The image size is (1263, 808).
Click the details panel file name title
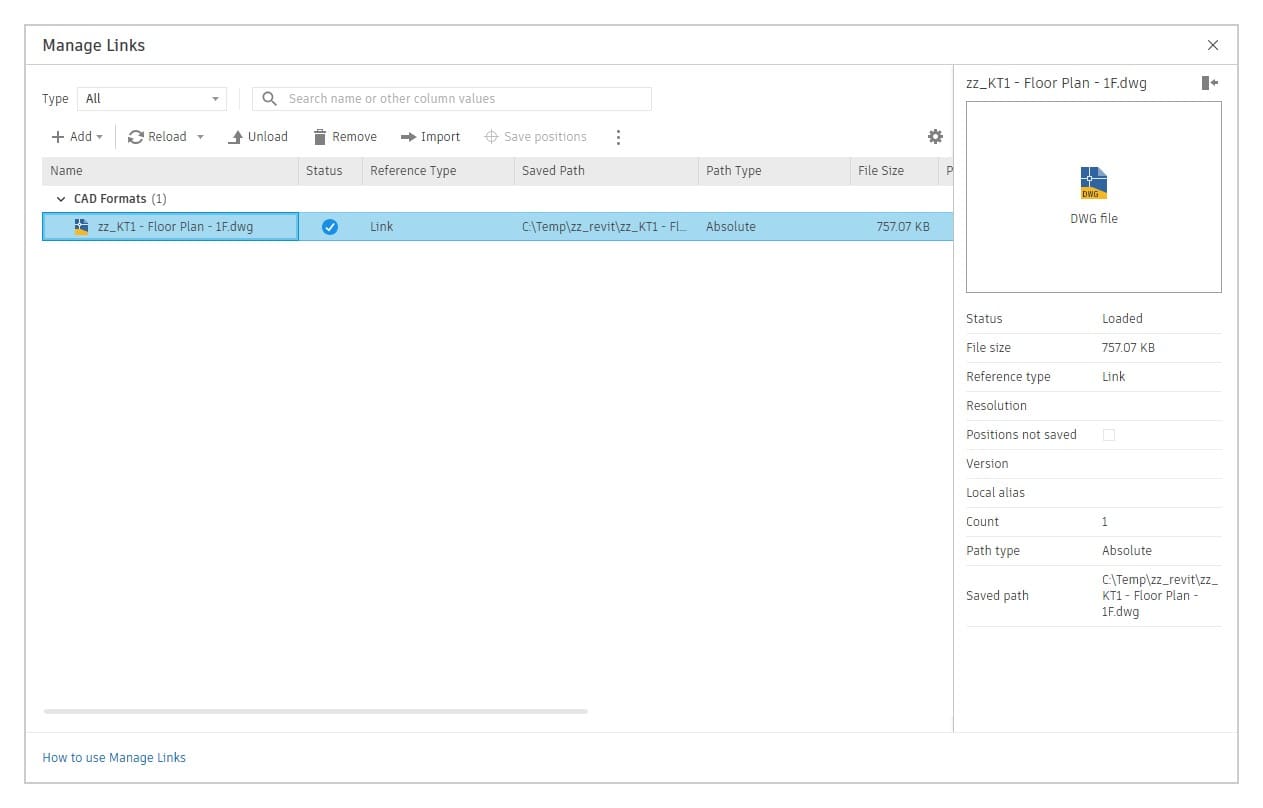coord(1056,83)
